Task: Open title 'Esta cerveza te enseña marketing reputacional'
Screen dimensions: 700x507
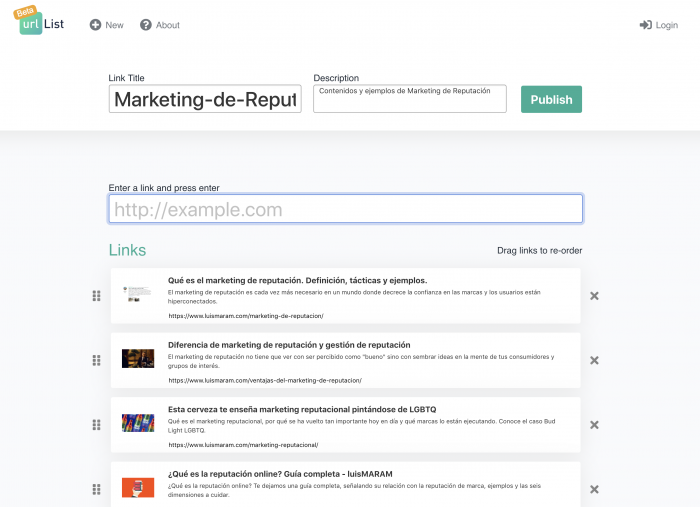Action: (302, 409)
